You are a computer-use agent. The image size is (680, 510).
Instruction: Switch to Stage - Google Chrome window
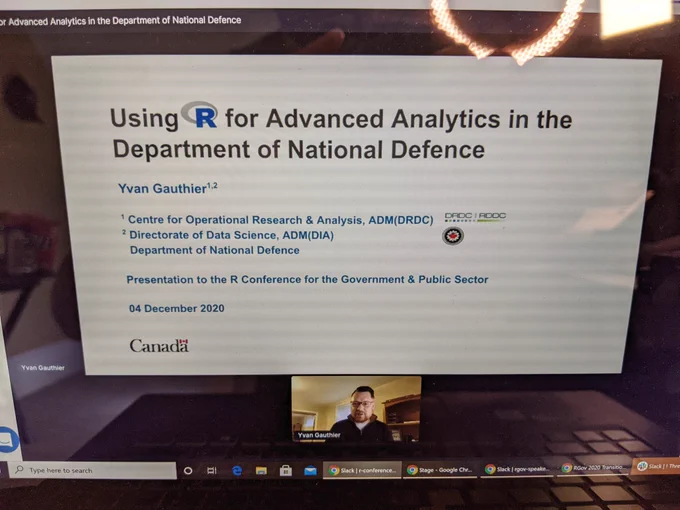440,470
